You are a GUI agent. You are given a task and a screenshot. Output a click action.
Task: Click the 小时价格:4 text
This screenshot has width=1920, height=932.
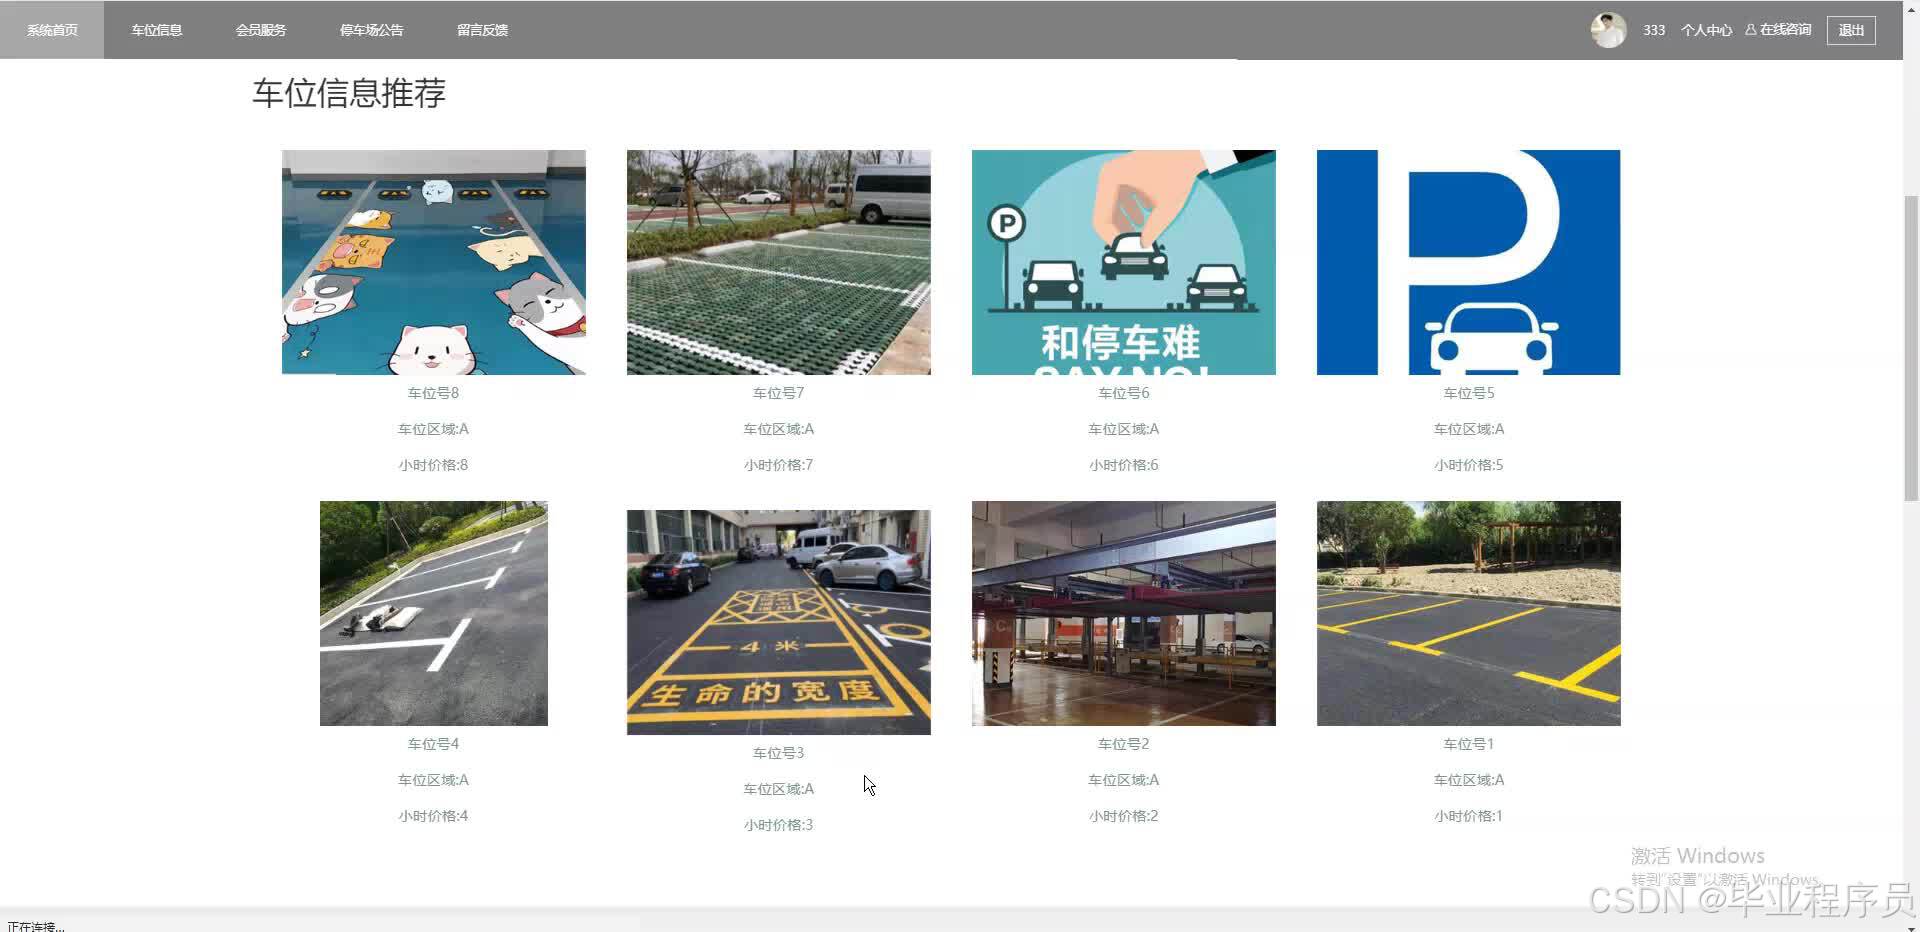point(433,816)
